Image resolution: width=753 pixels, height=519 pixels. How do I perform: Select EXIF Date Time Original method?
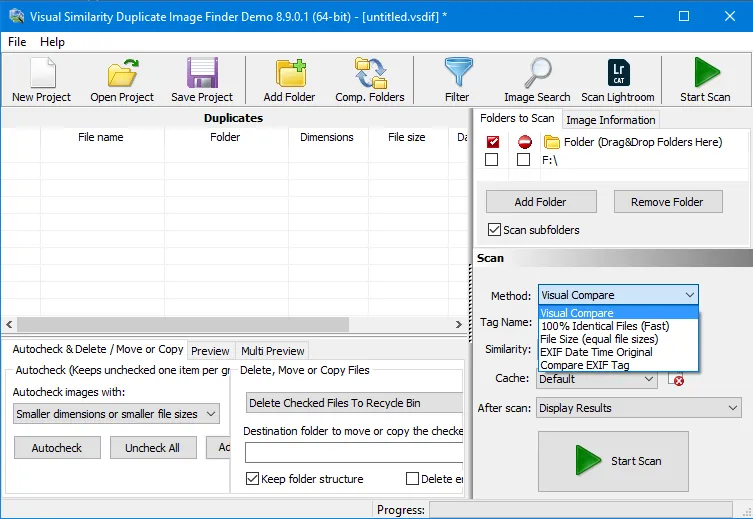pos(619,352)
